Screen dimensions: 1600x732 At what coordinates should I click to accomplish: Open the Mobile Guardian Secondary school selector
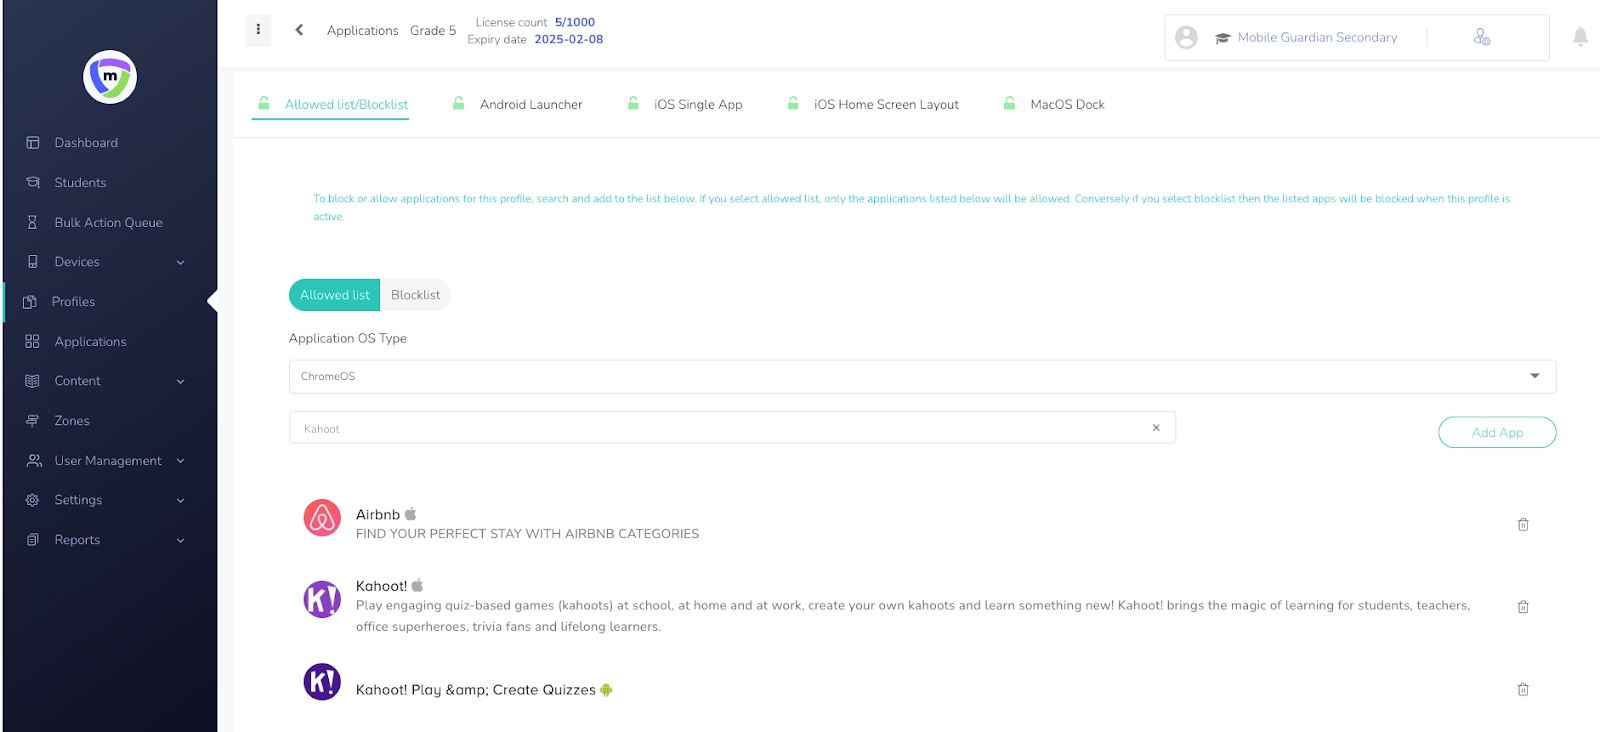point(1317,37)
